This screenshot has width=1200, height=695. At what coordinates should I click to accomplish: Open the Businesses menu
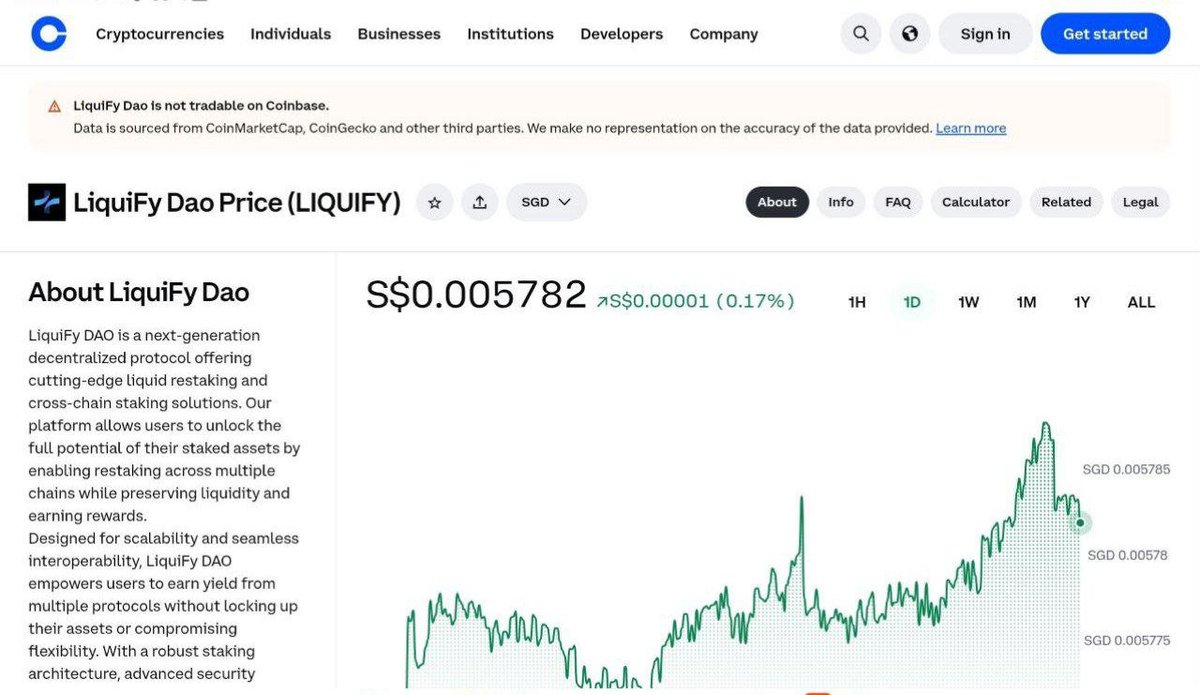click(399, 34)
